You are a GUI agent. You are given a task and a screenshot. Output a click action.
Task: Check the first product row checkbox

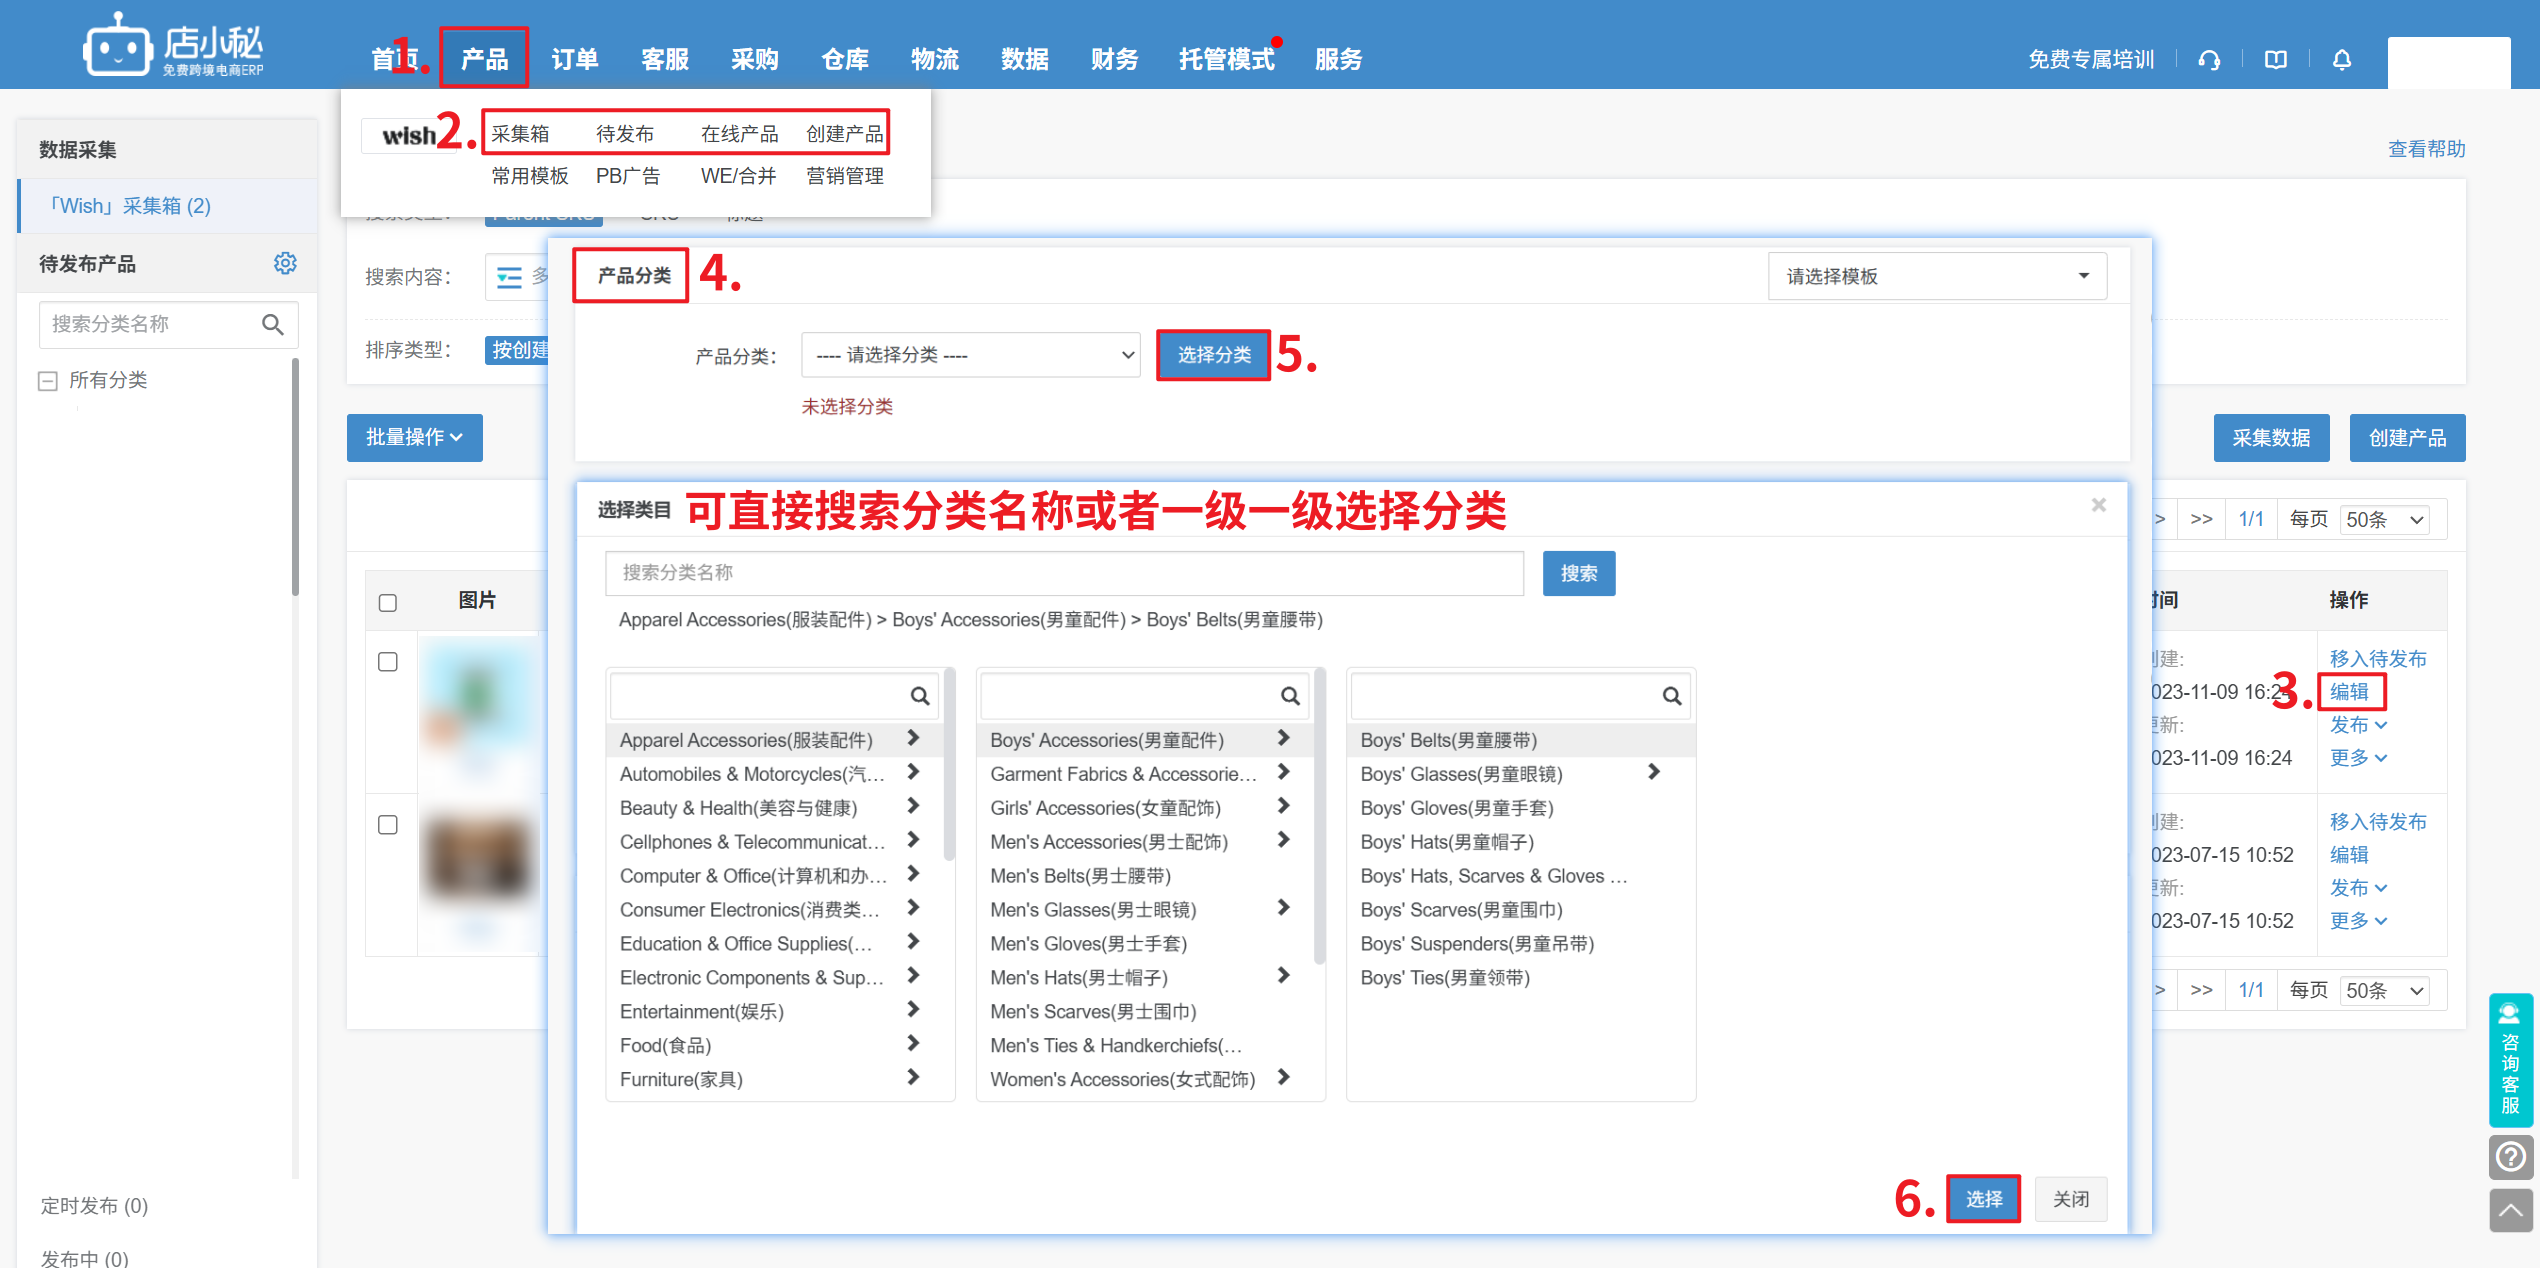[388, 662]
